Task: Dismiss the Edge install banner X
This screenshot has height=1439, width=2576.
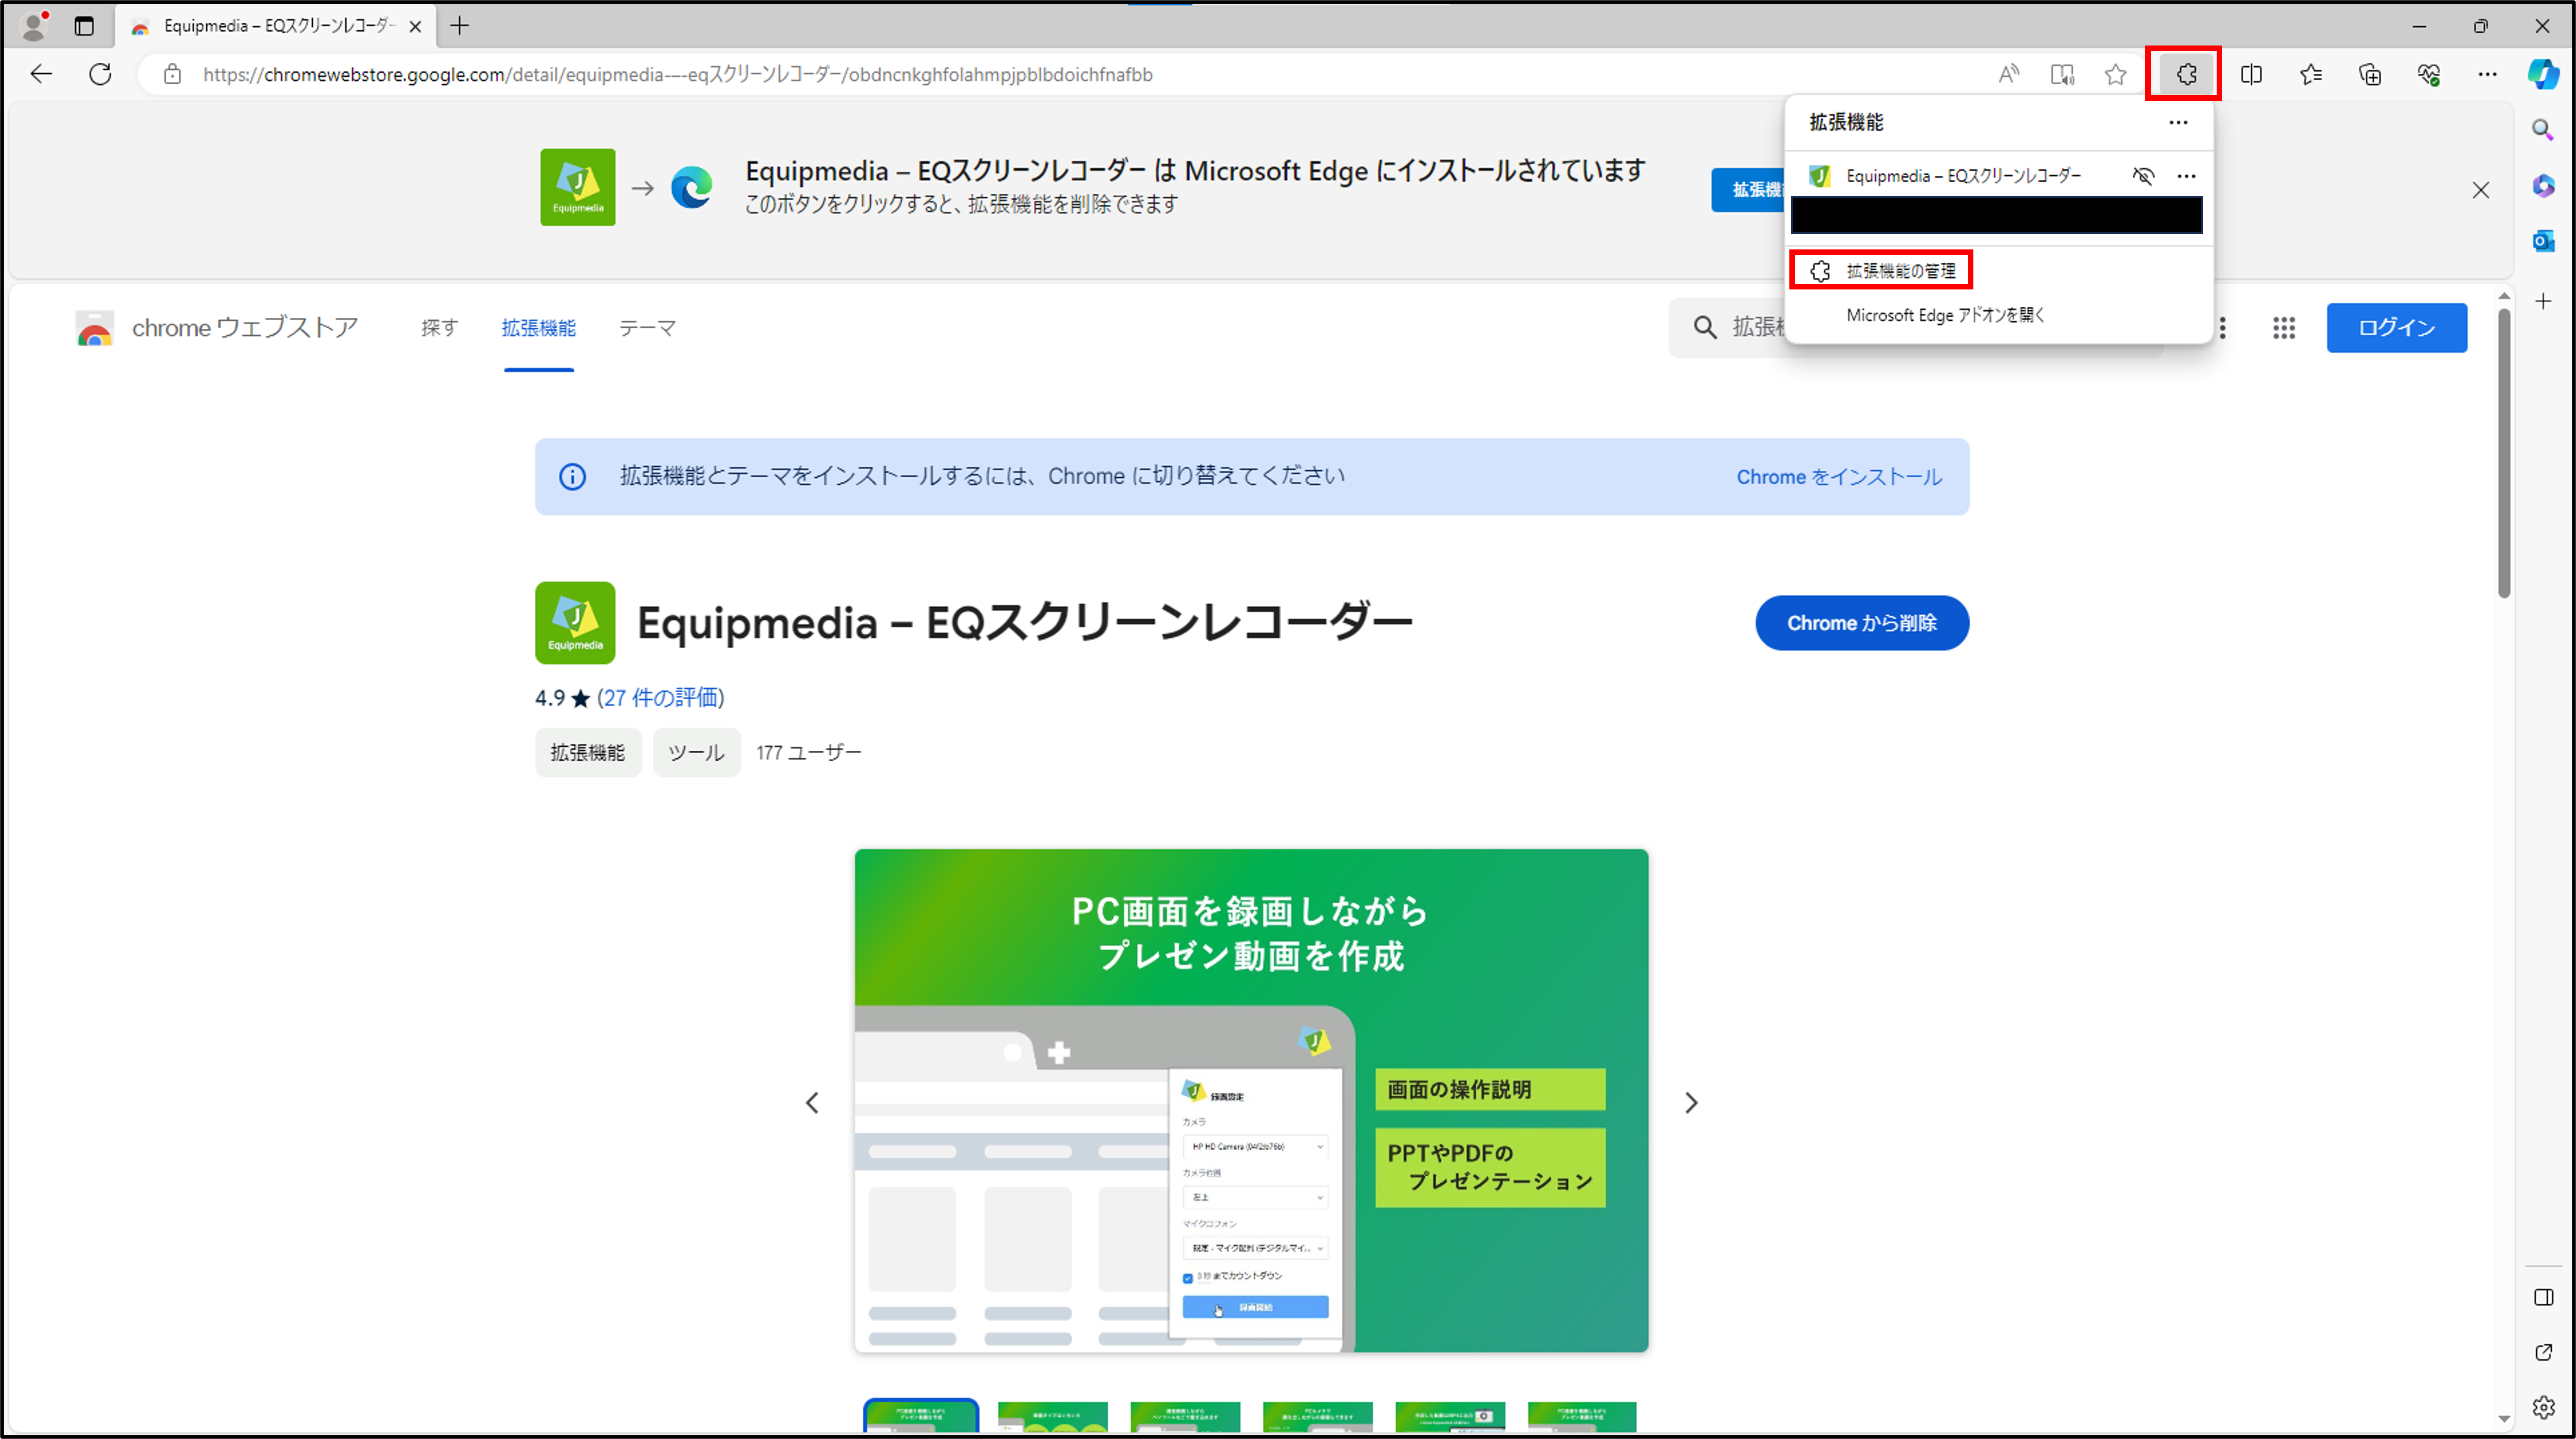Action: [2481, 190]
